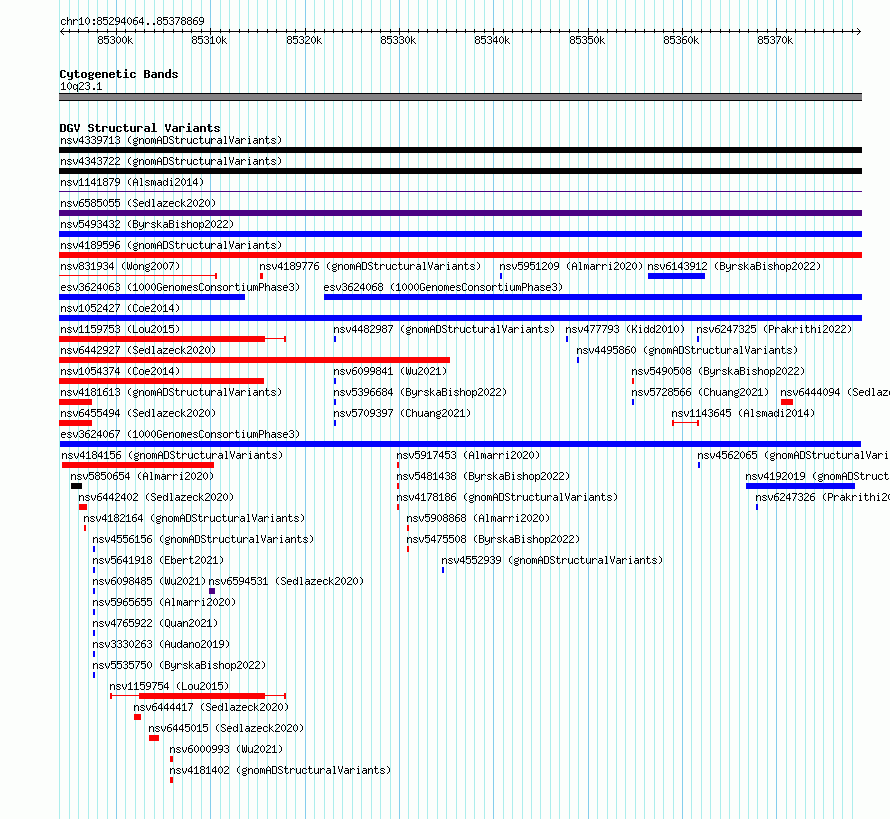Click nsv1052427 (Coe2014) label
The width and height of the screenshot is (890, 819).
point(120,308)
